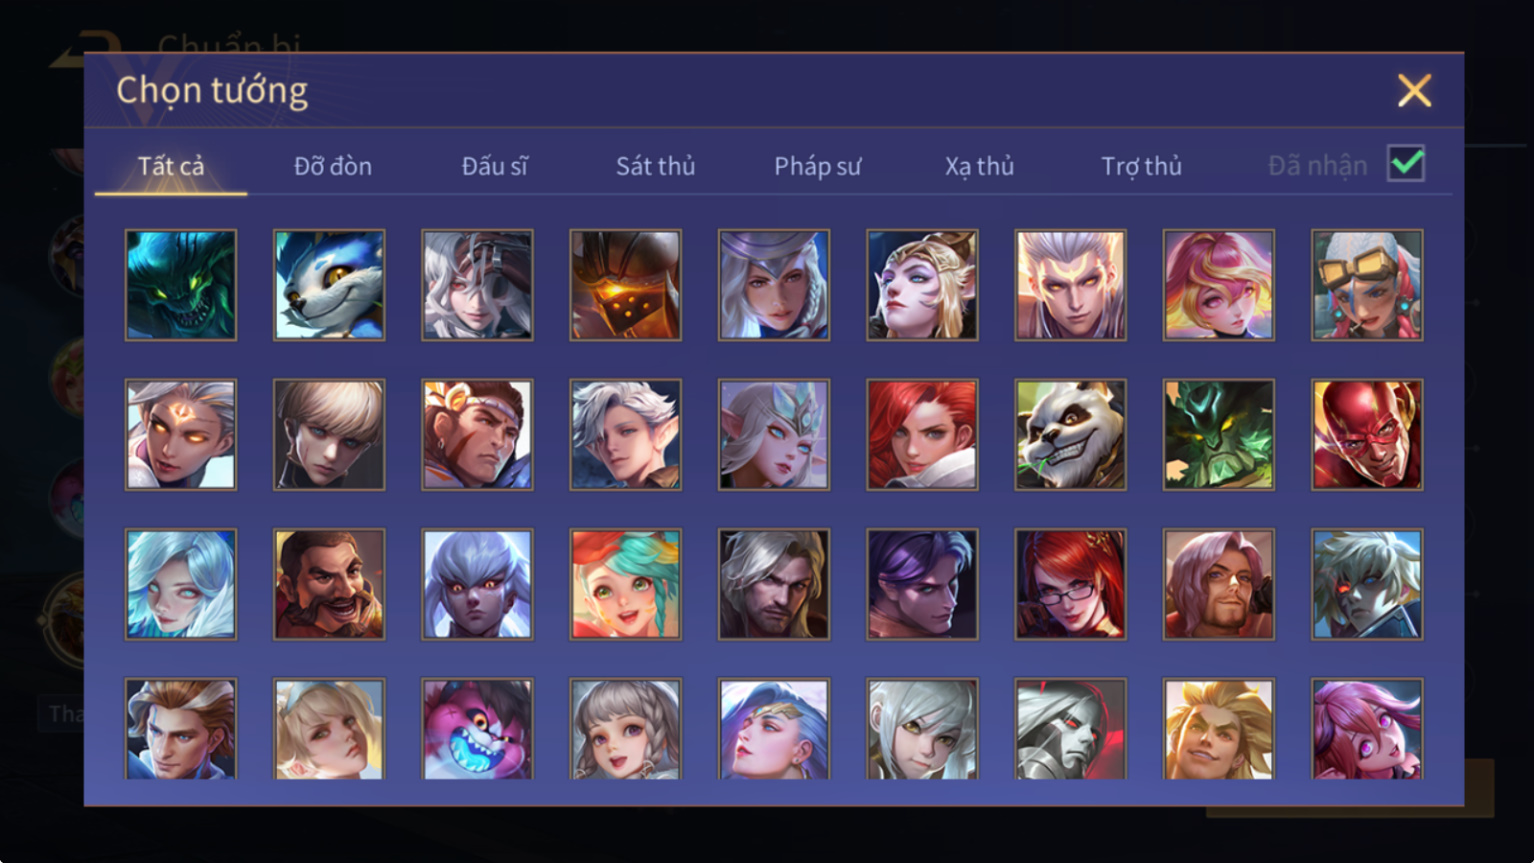Select the dark green monster hero
The width and height of the screenshot is (1534, 863).
181,285
